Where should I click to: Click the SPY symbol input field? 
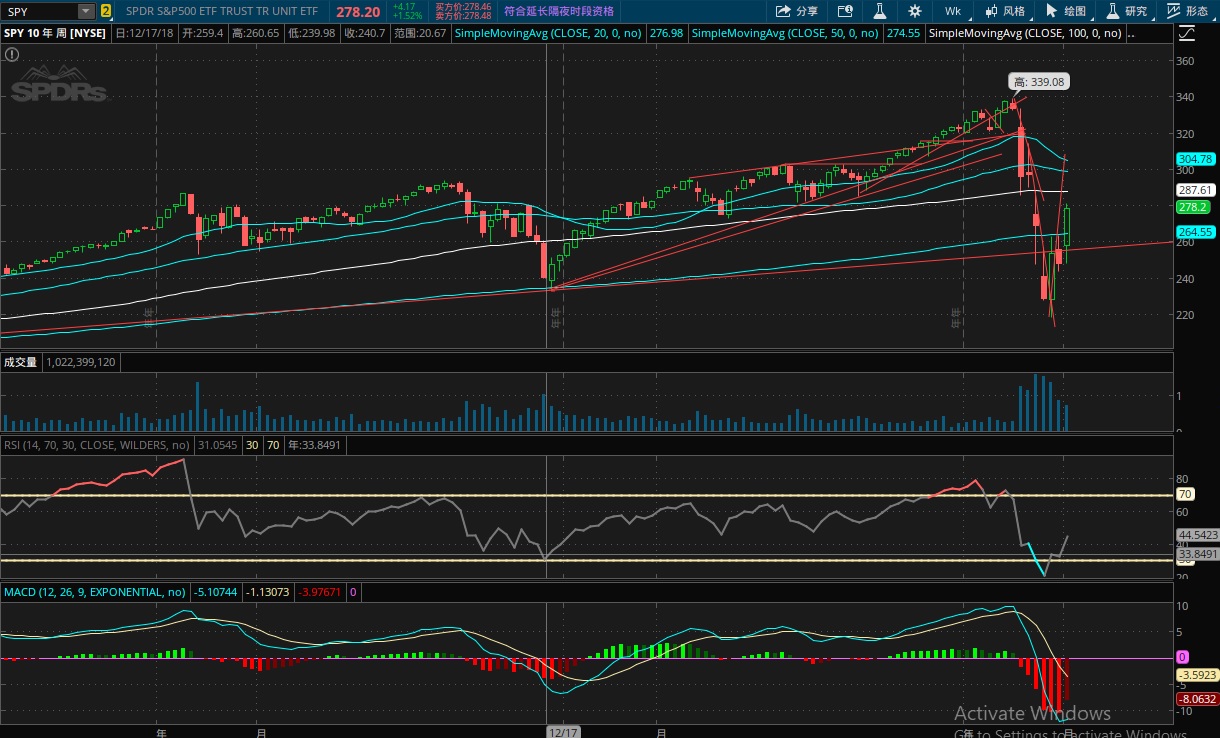click(x=39, y=11)
